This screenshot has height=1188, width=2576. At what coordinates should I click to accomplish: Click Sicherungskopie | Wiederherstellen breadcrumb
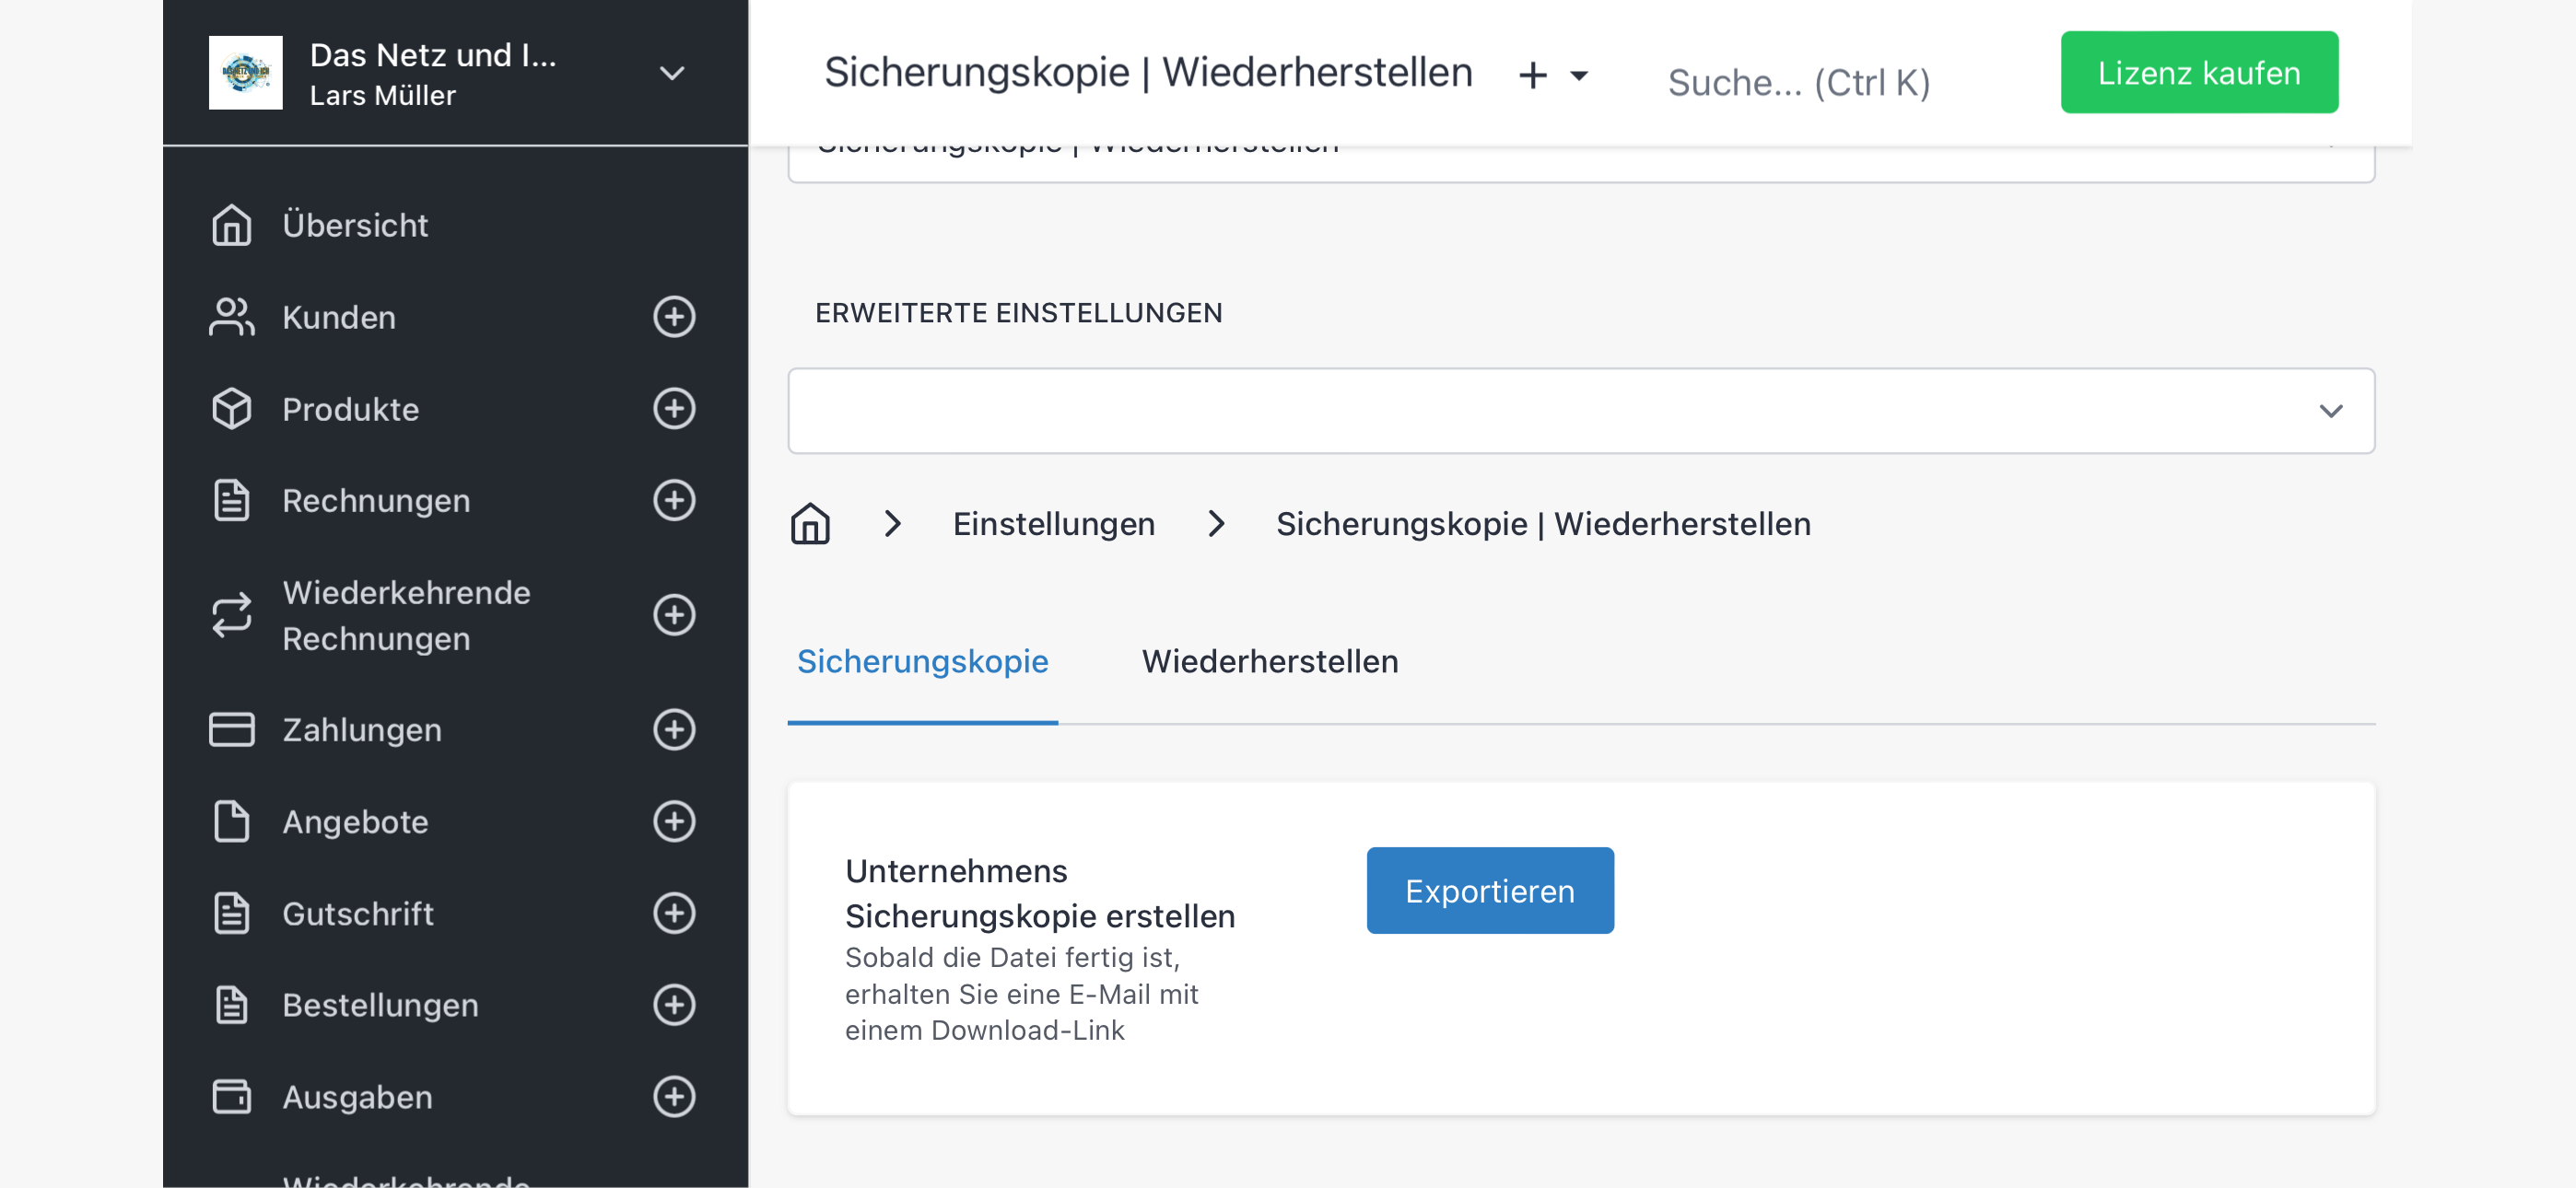(1543, 524)
